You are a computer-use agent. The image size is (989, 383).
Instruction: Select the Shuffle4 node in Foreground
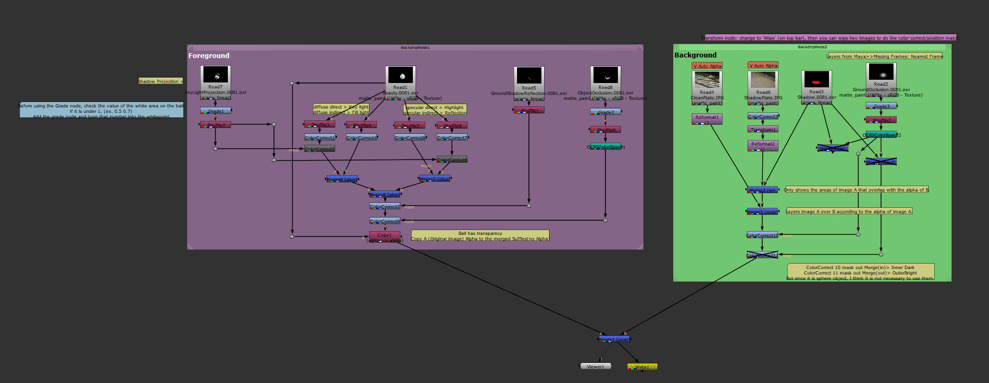click(x=361, y=124)
